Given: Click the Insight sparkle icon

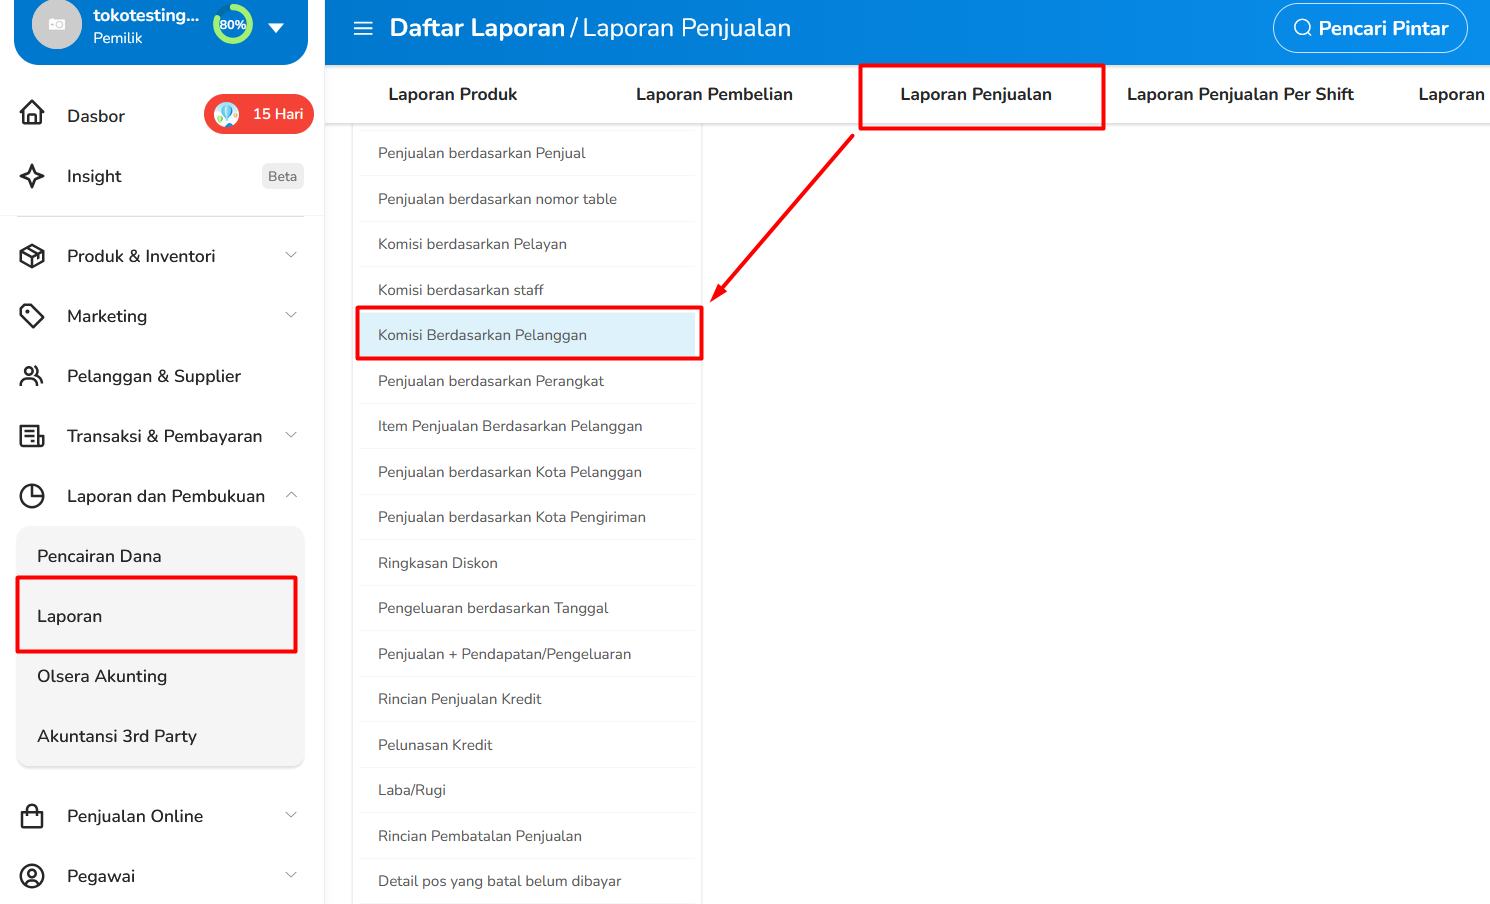Looking at the screenshot, I should point(32,176).
